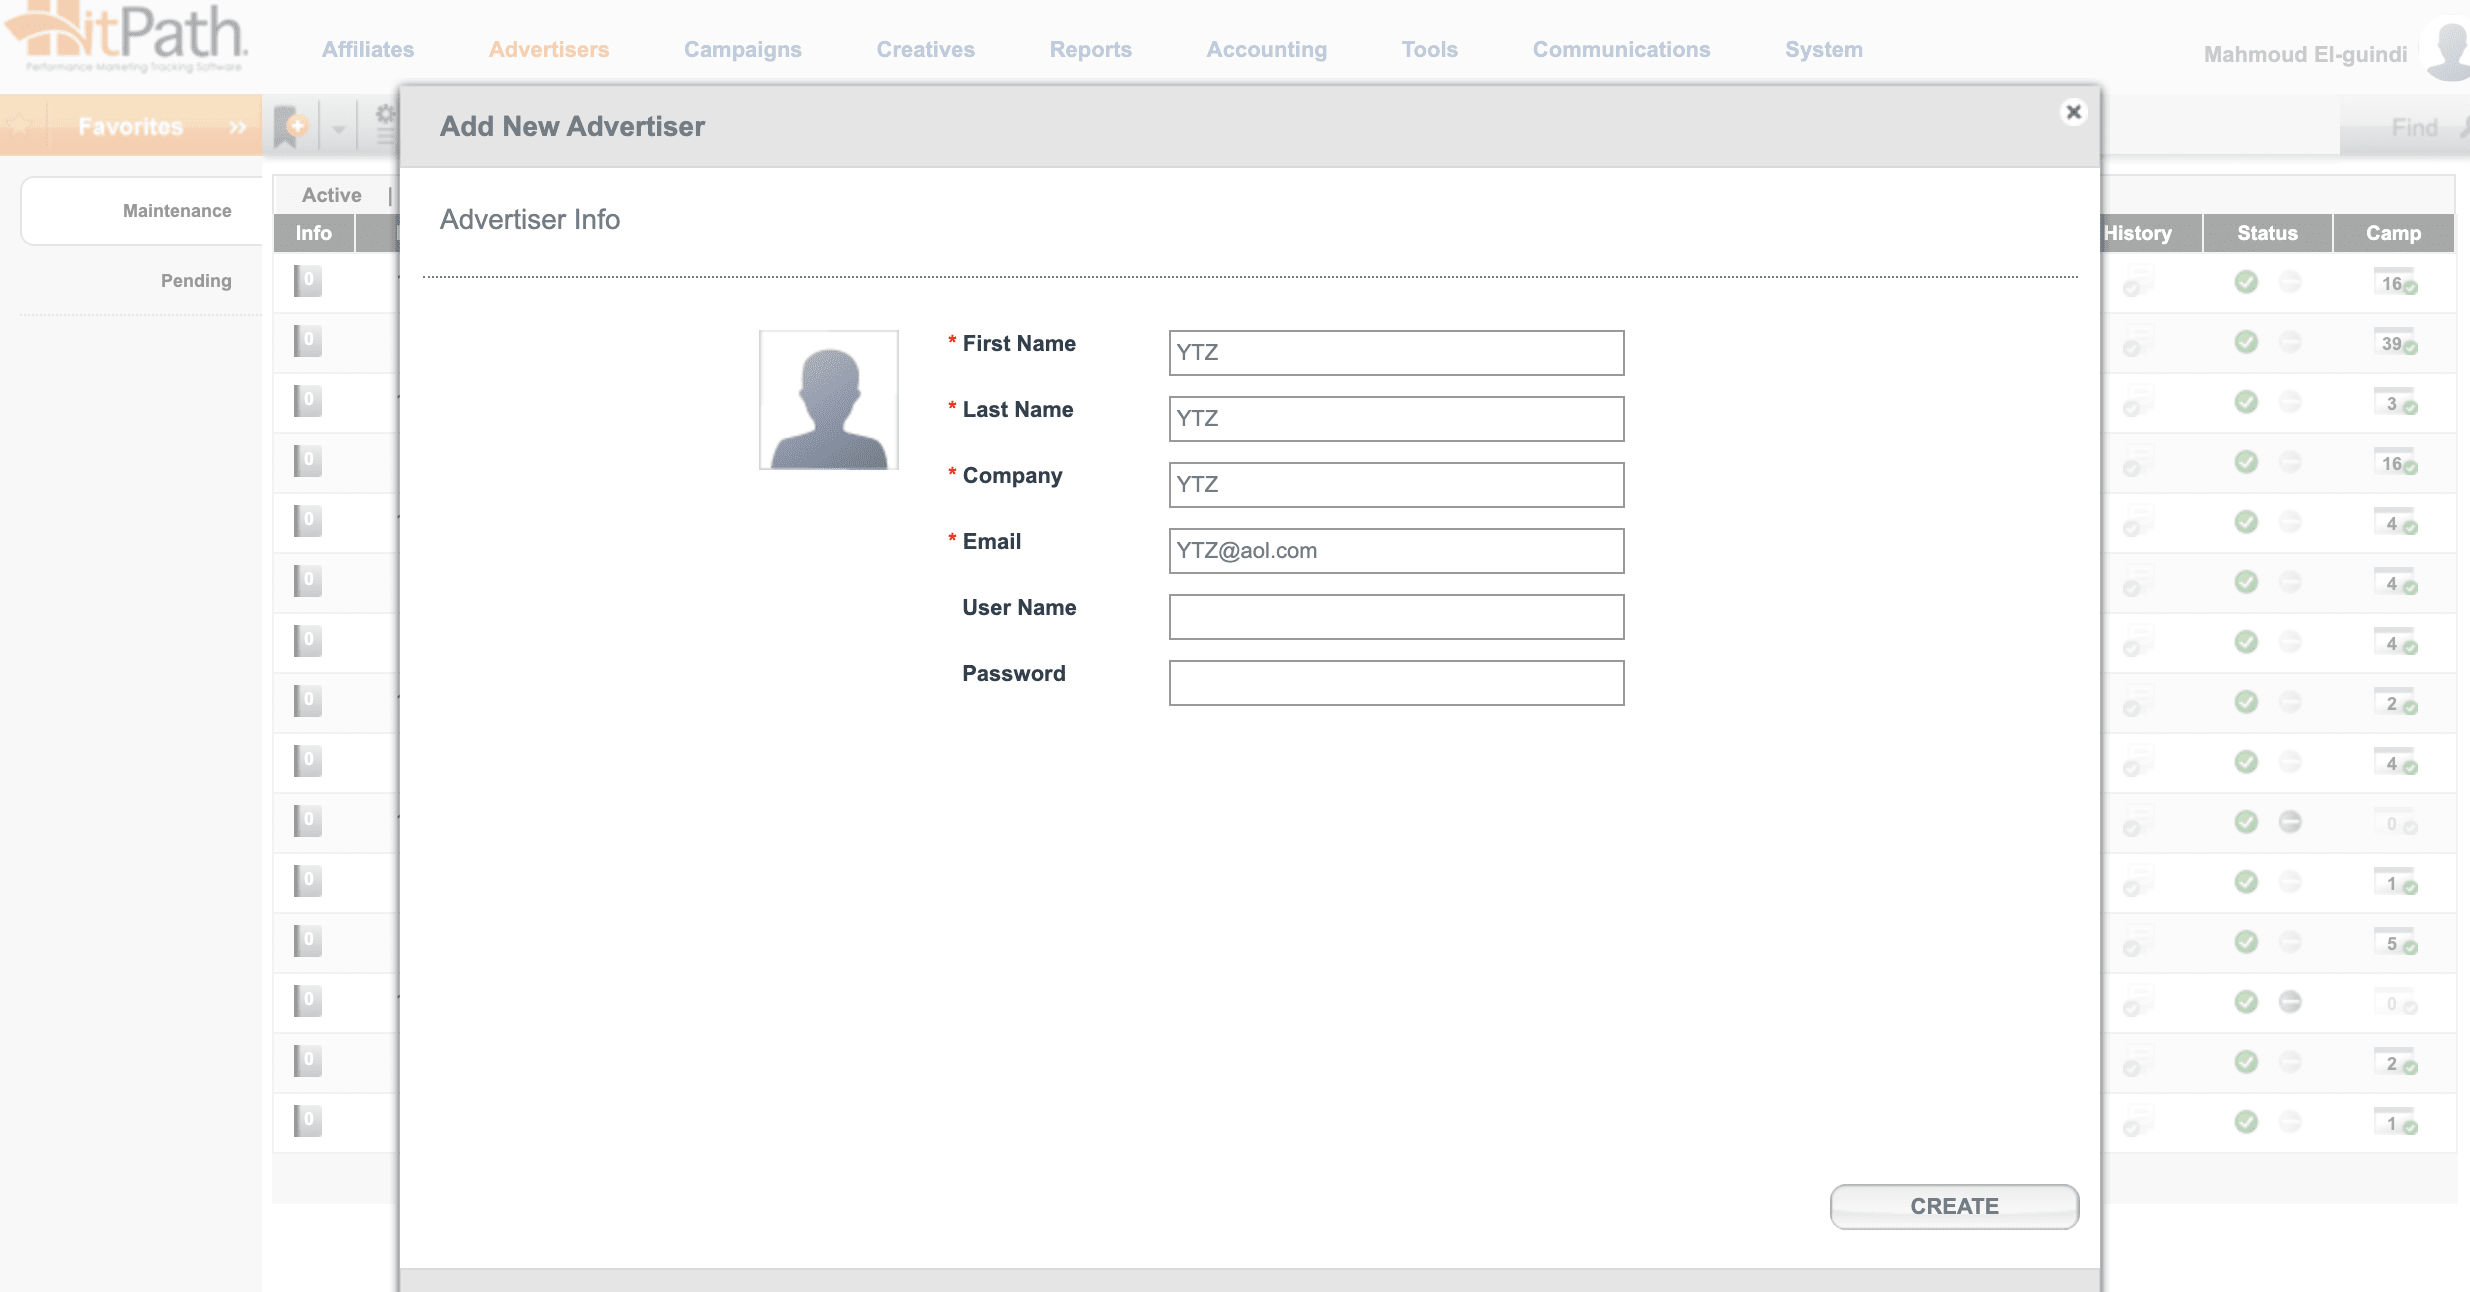Toggle green active status in first row
Image resolution: width=2470 pixels, height=1292 pixels.
point(2246,282)
